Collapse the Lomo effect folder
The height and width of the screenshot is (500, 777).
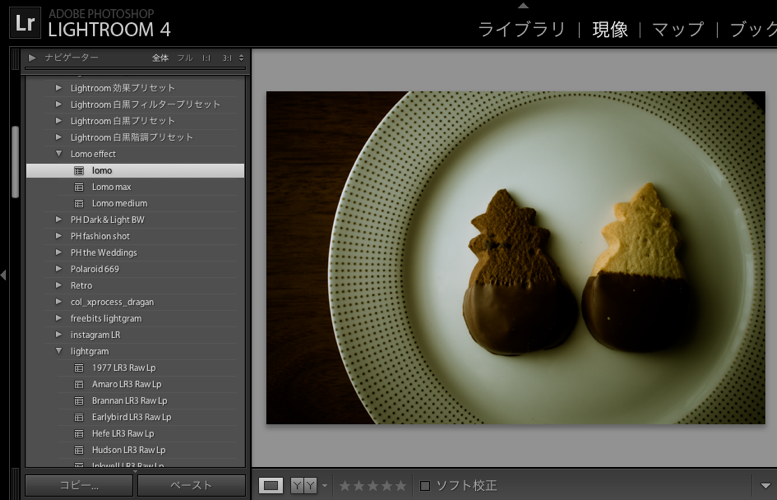point(58,154)
